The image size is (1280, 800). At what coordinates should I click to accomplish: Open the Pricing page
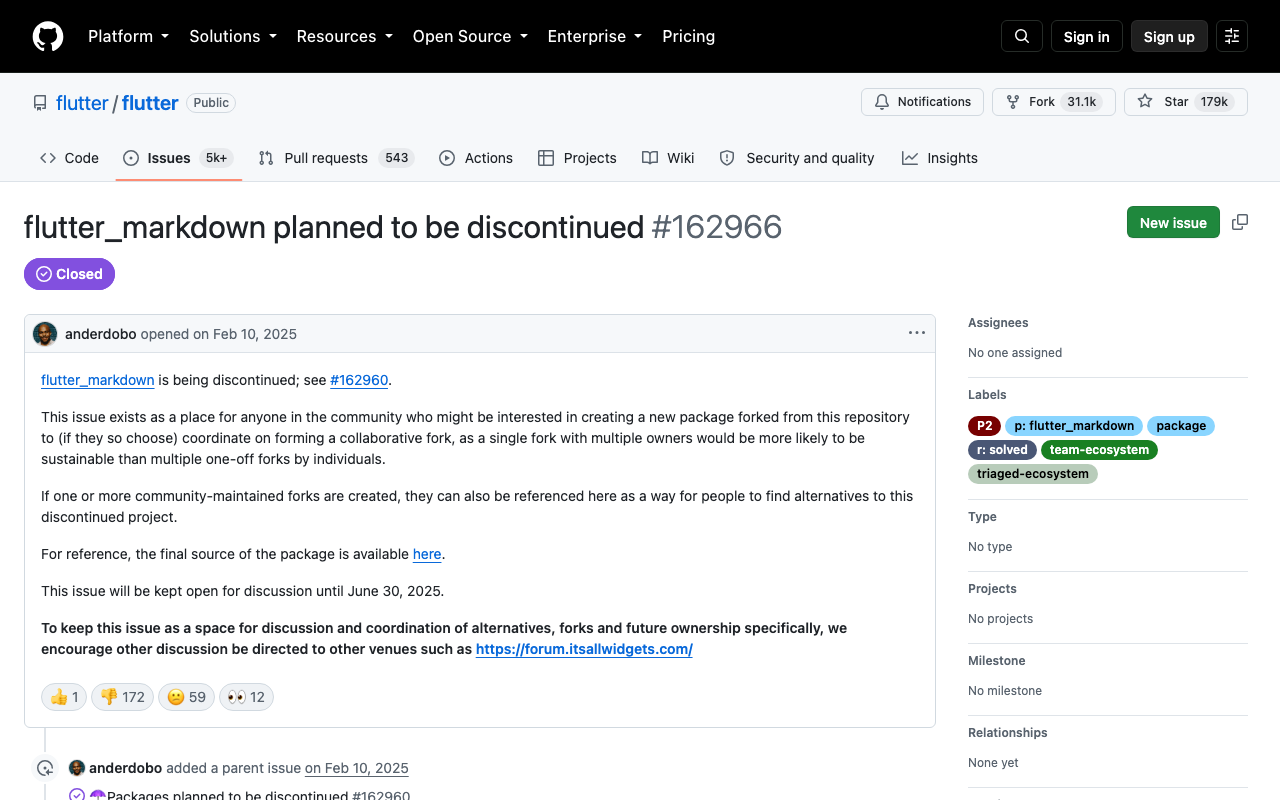pos(688,36)
